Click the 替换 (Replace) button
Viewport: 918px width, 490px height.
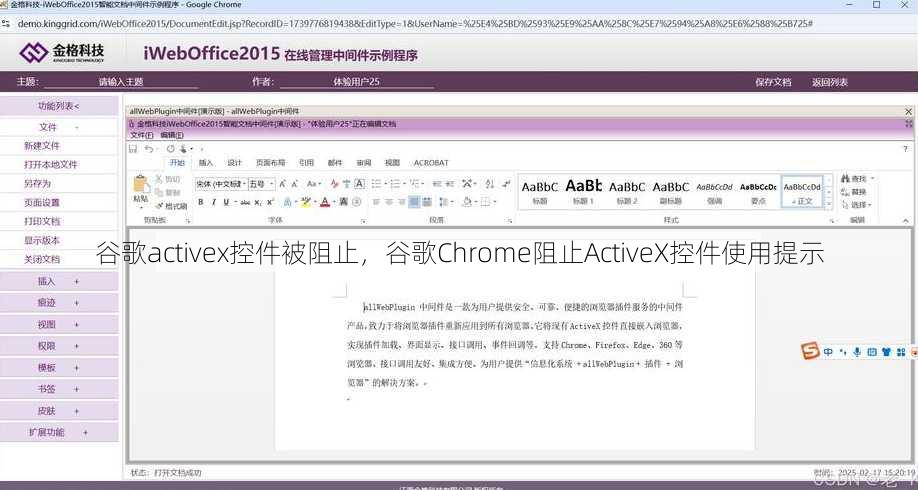[854, 191]
